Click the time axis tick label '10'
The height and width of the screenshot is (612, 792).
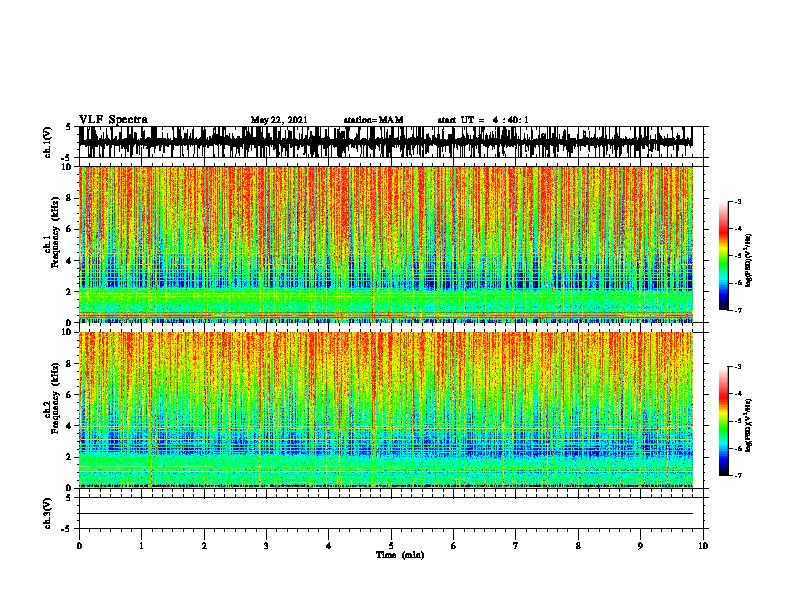pyautogui.click(x=703, y=546)
